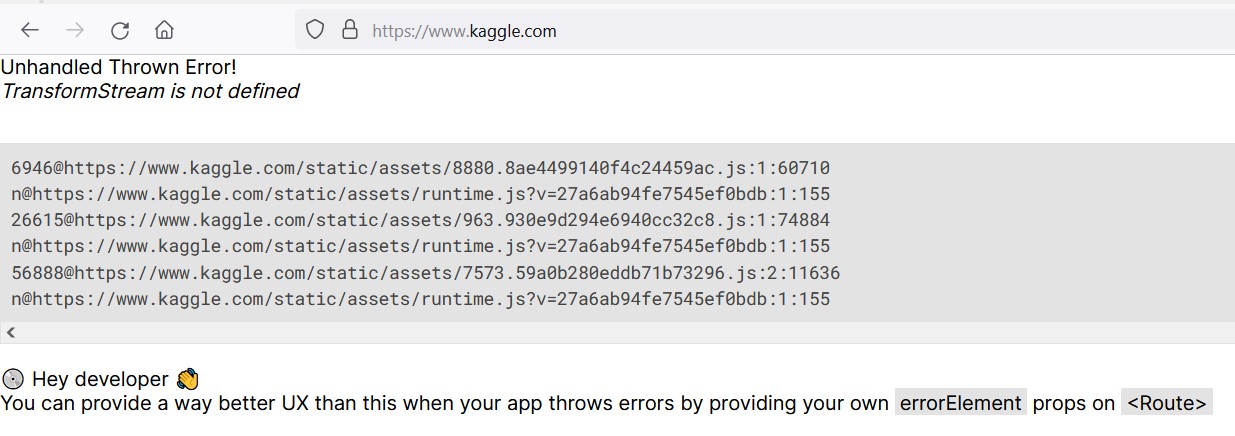Click the errorElement code label
Viewport: 1235px width, 436px height.
tap(960, 403)
